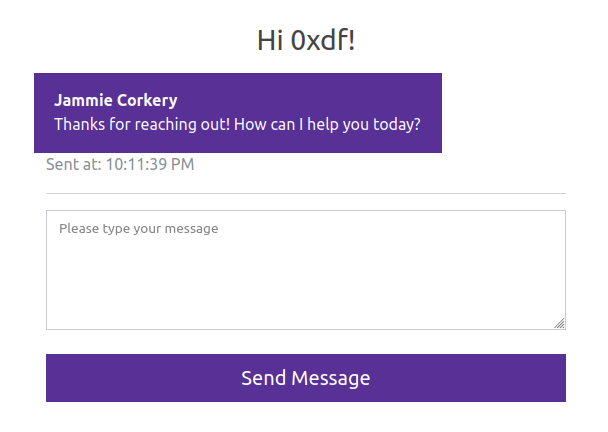Viewport: 608px width, 432px height.
Task: Click the horizontal divider below the timestamp
Action: [305, 193]
